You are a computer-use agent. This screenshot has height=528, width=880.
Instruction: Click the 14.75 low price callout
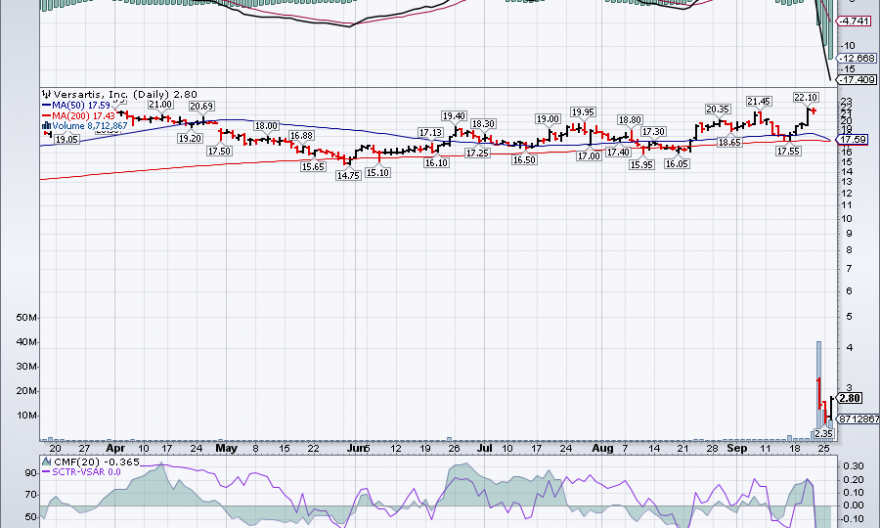click(347, 175)
